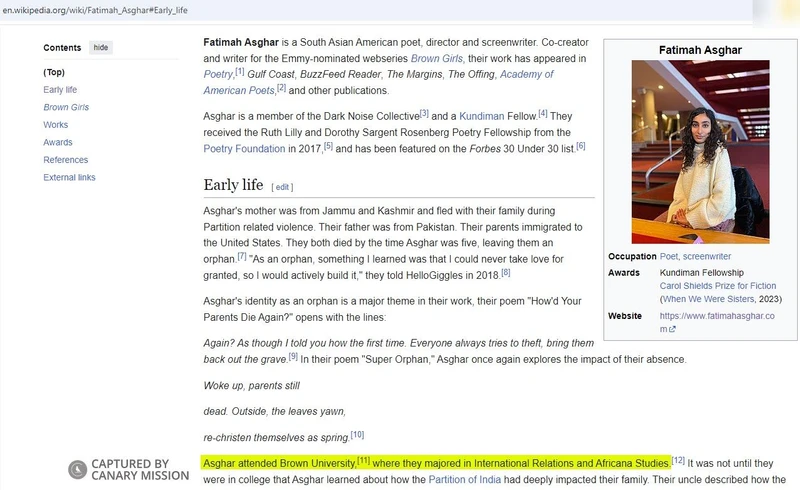800x490 pixels.
Task: Open the Poetry magazine link
Action: 218,75
